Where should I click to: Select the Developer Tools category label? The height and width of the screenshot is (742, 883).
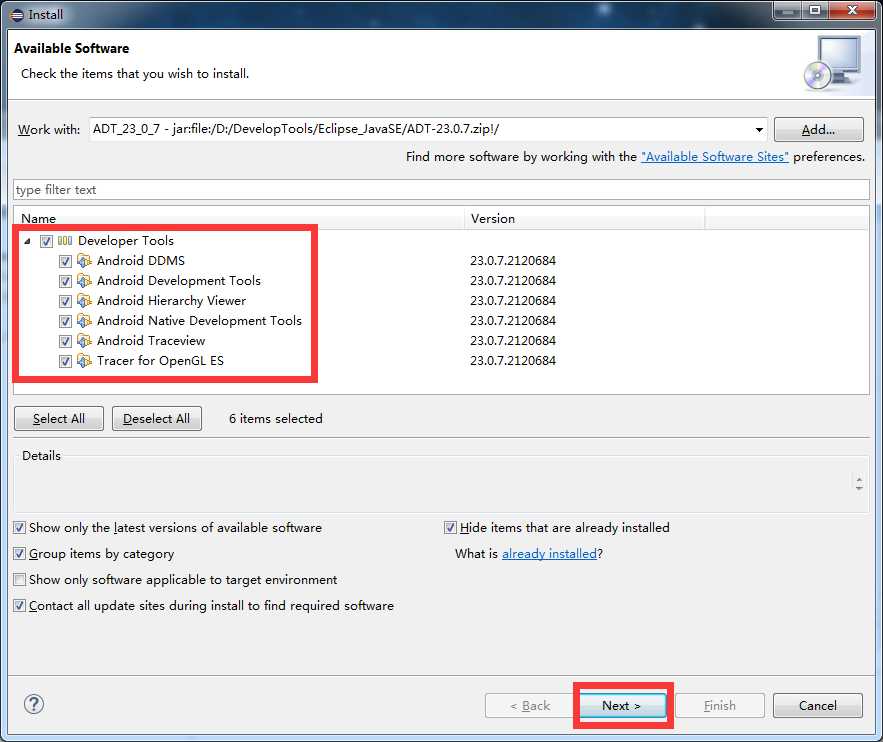[126, 240]
